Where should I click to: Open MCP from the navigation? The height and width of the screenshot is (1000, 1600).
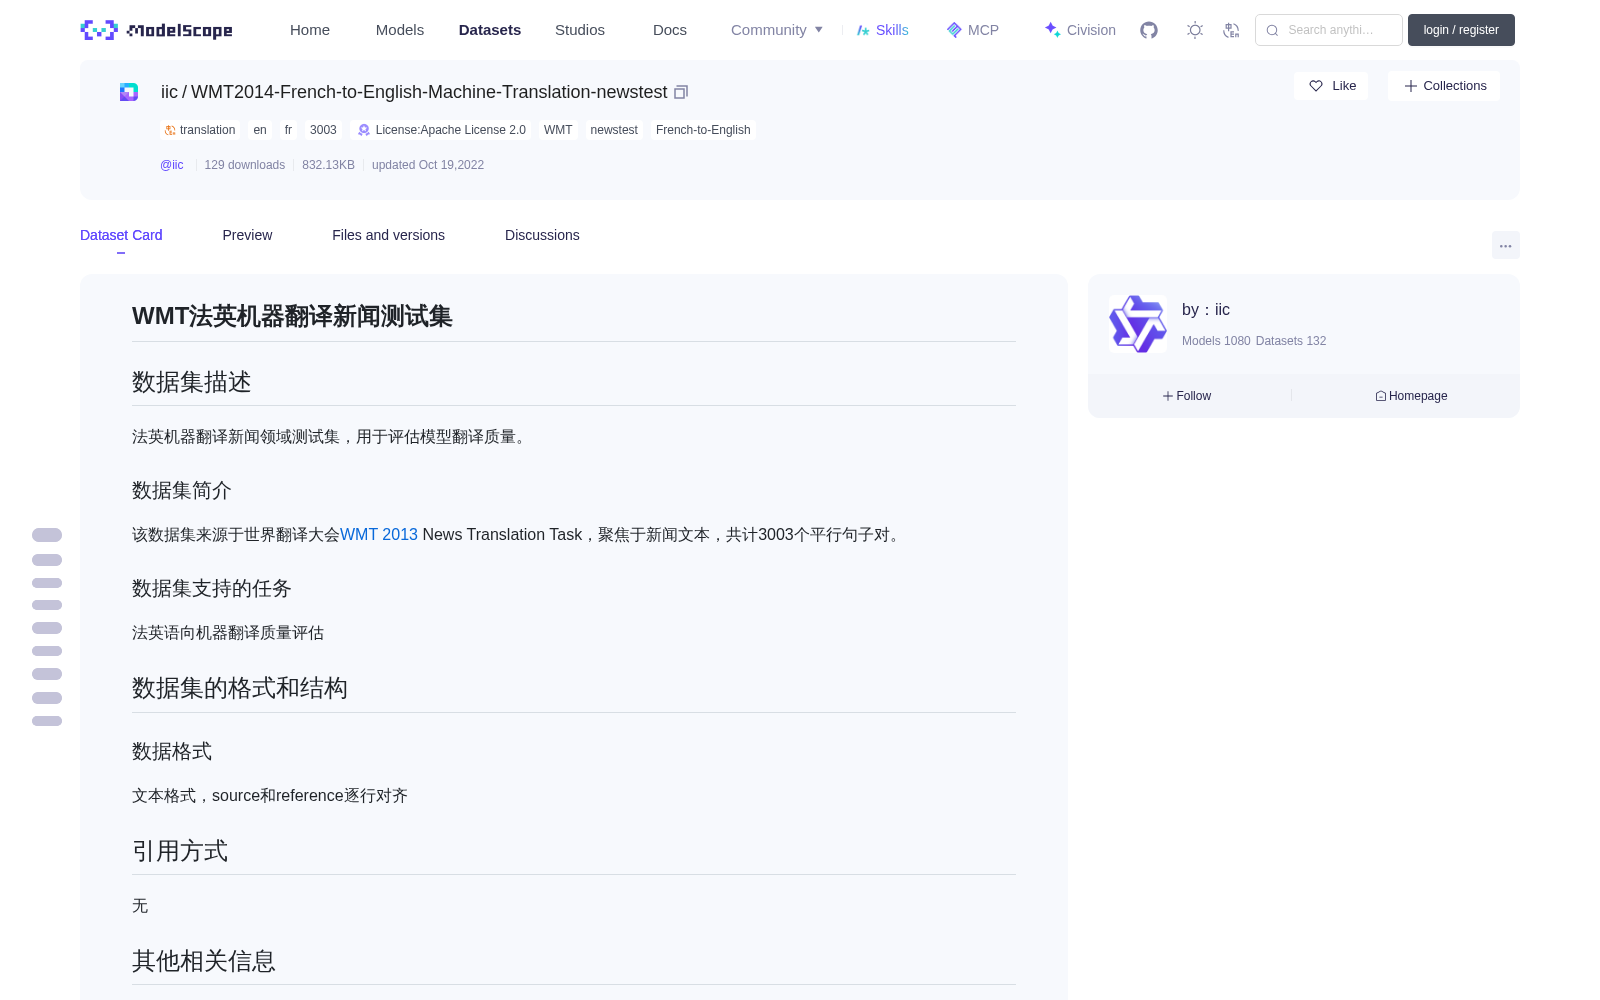click(972, 30)
